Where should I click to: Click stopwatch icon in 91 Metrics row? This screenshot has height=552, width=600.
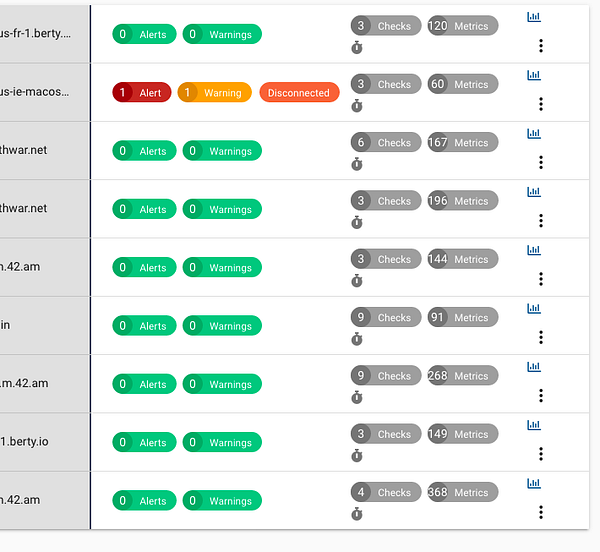click(x=357, y=339)
